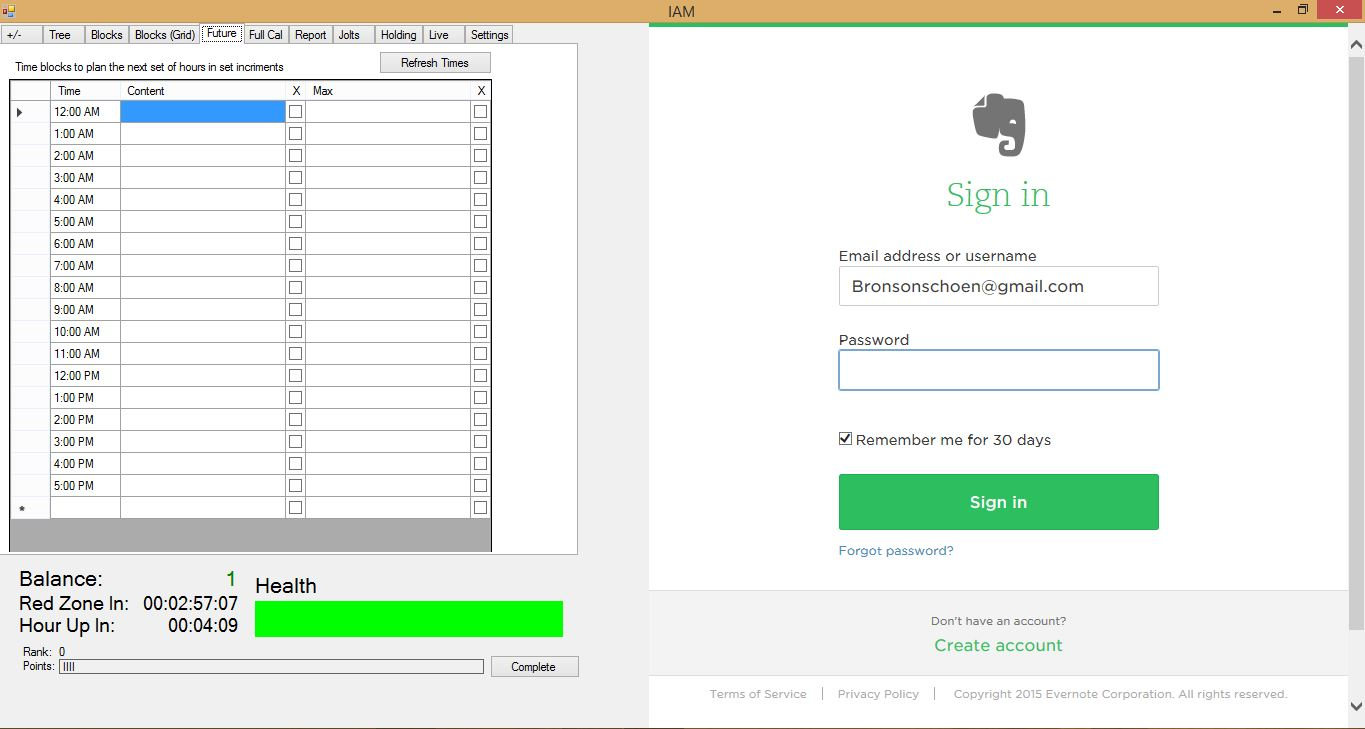Open the Forgot password link
Screen dimensions: 1365x729
pyautogui.click(x=896, y=551)
